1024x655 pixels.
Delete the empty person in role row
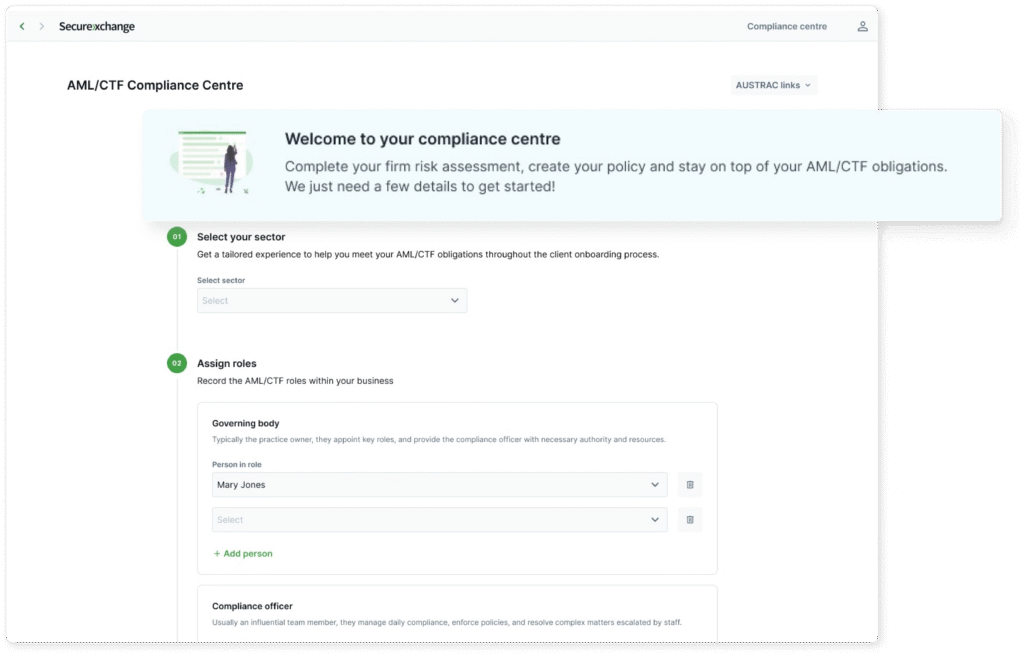point(690,520)
